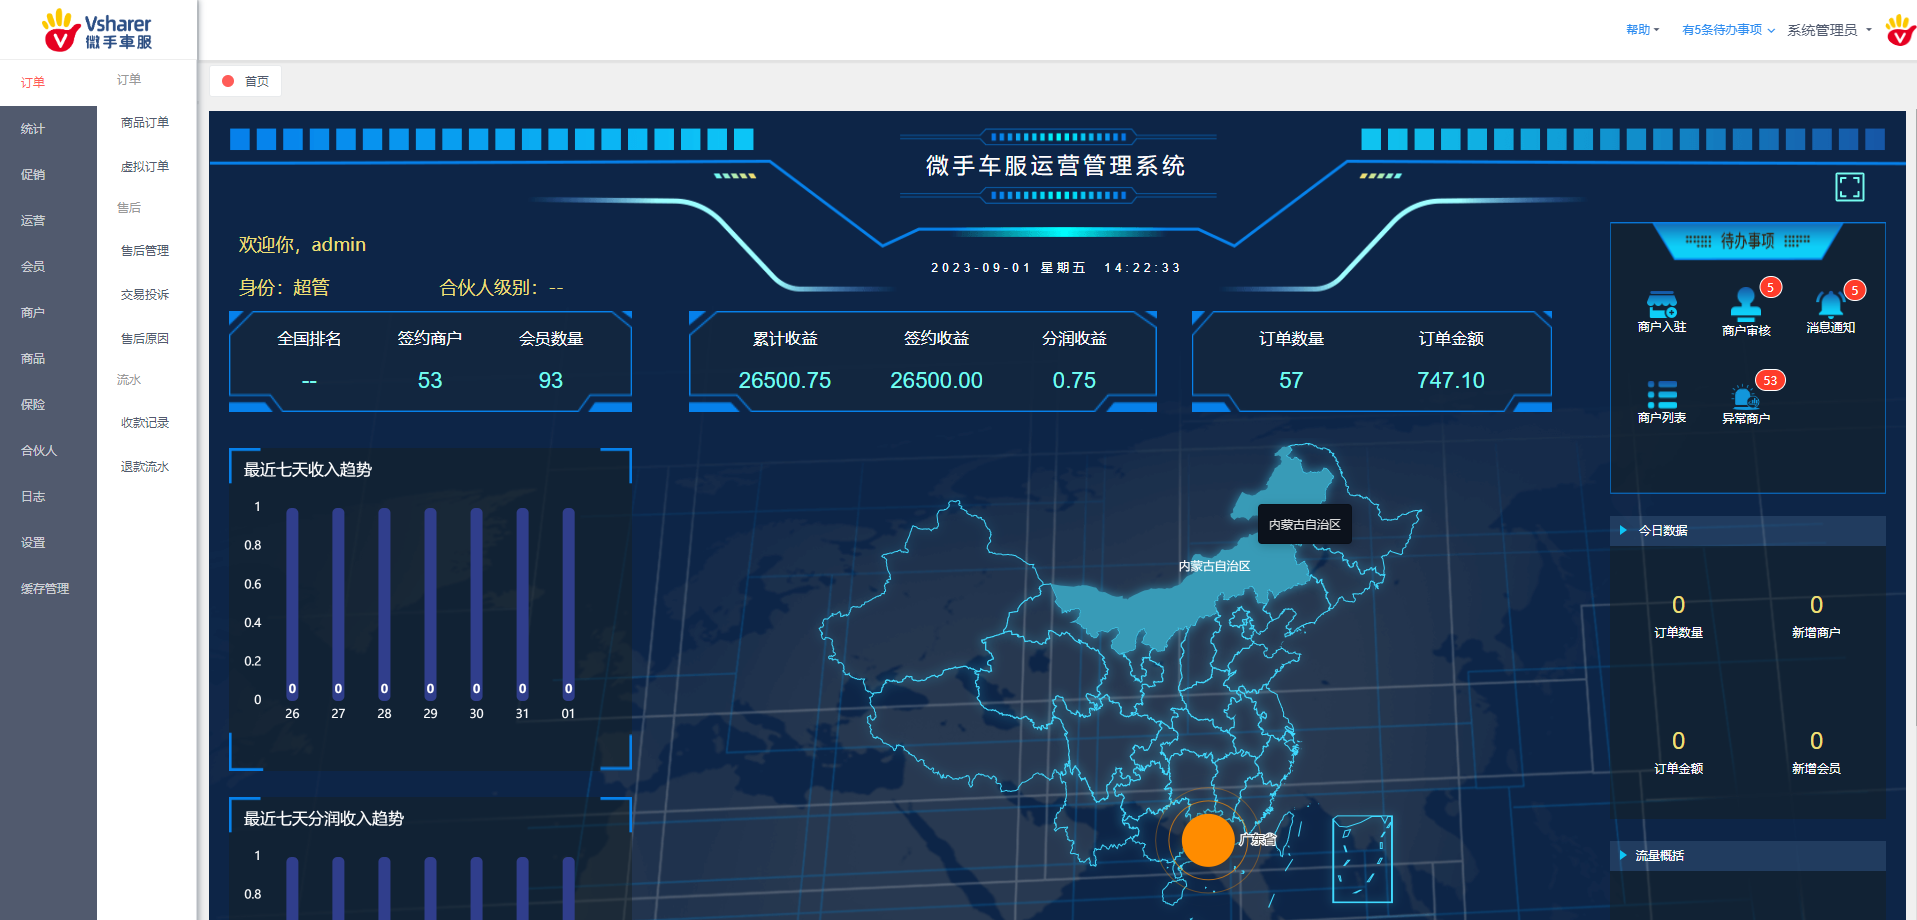Click the 签约商户 value 53
The image size is (1917, 920).
pos(430,381)
